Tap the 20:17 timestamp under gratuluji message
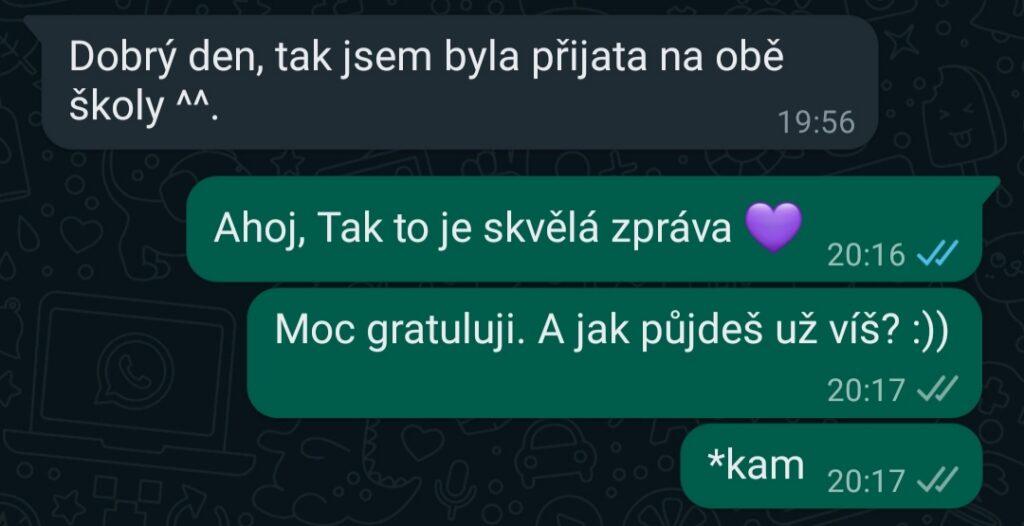Screen dimensions: 1024x526 866,391
